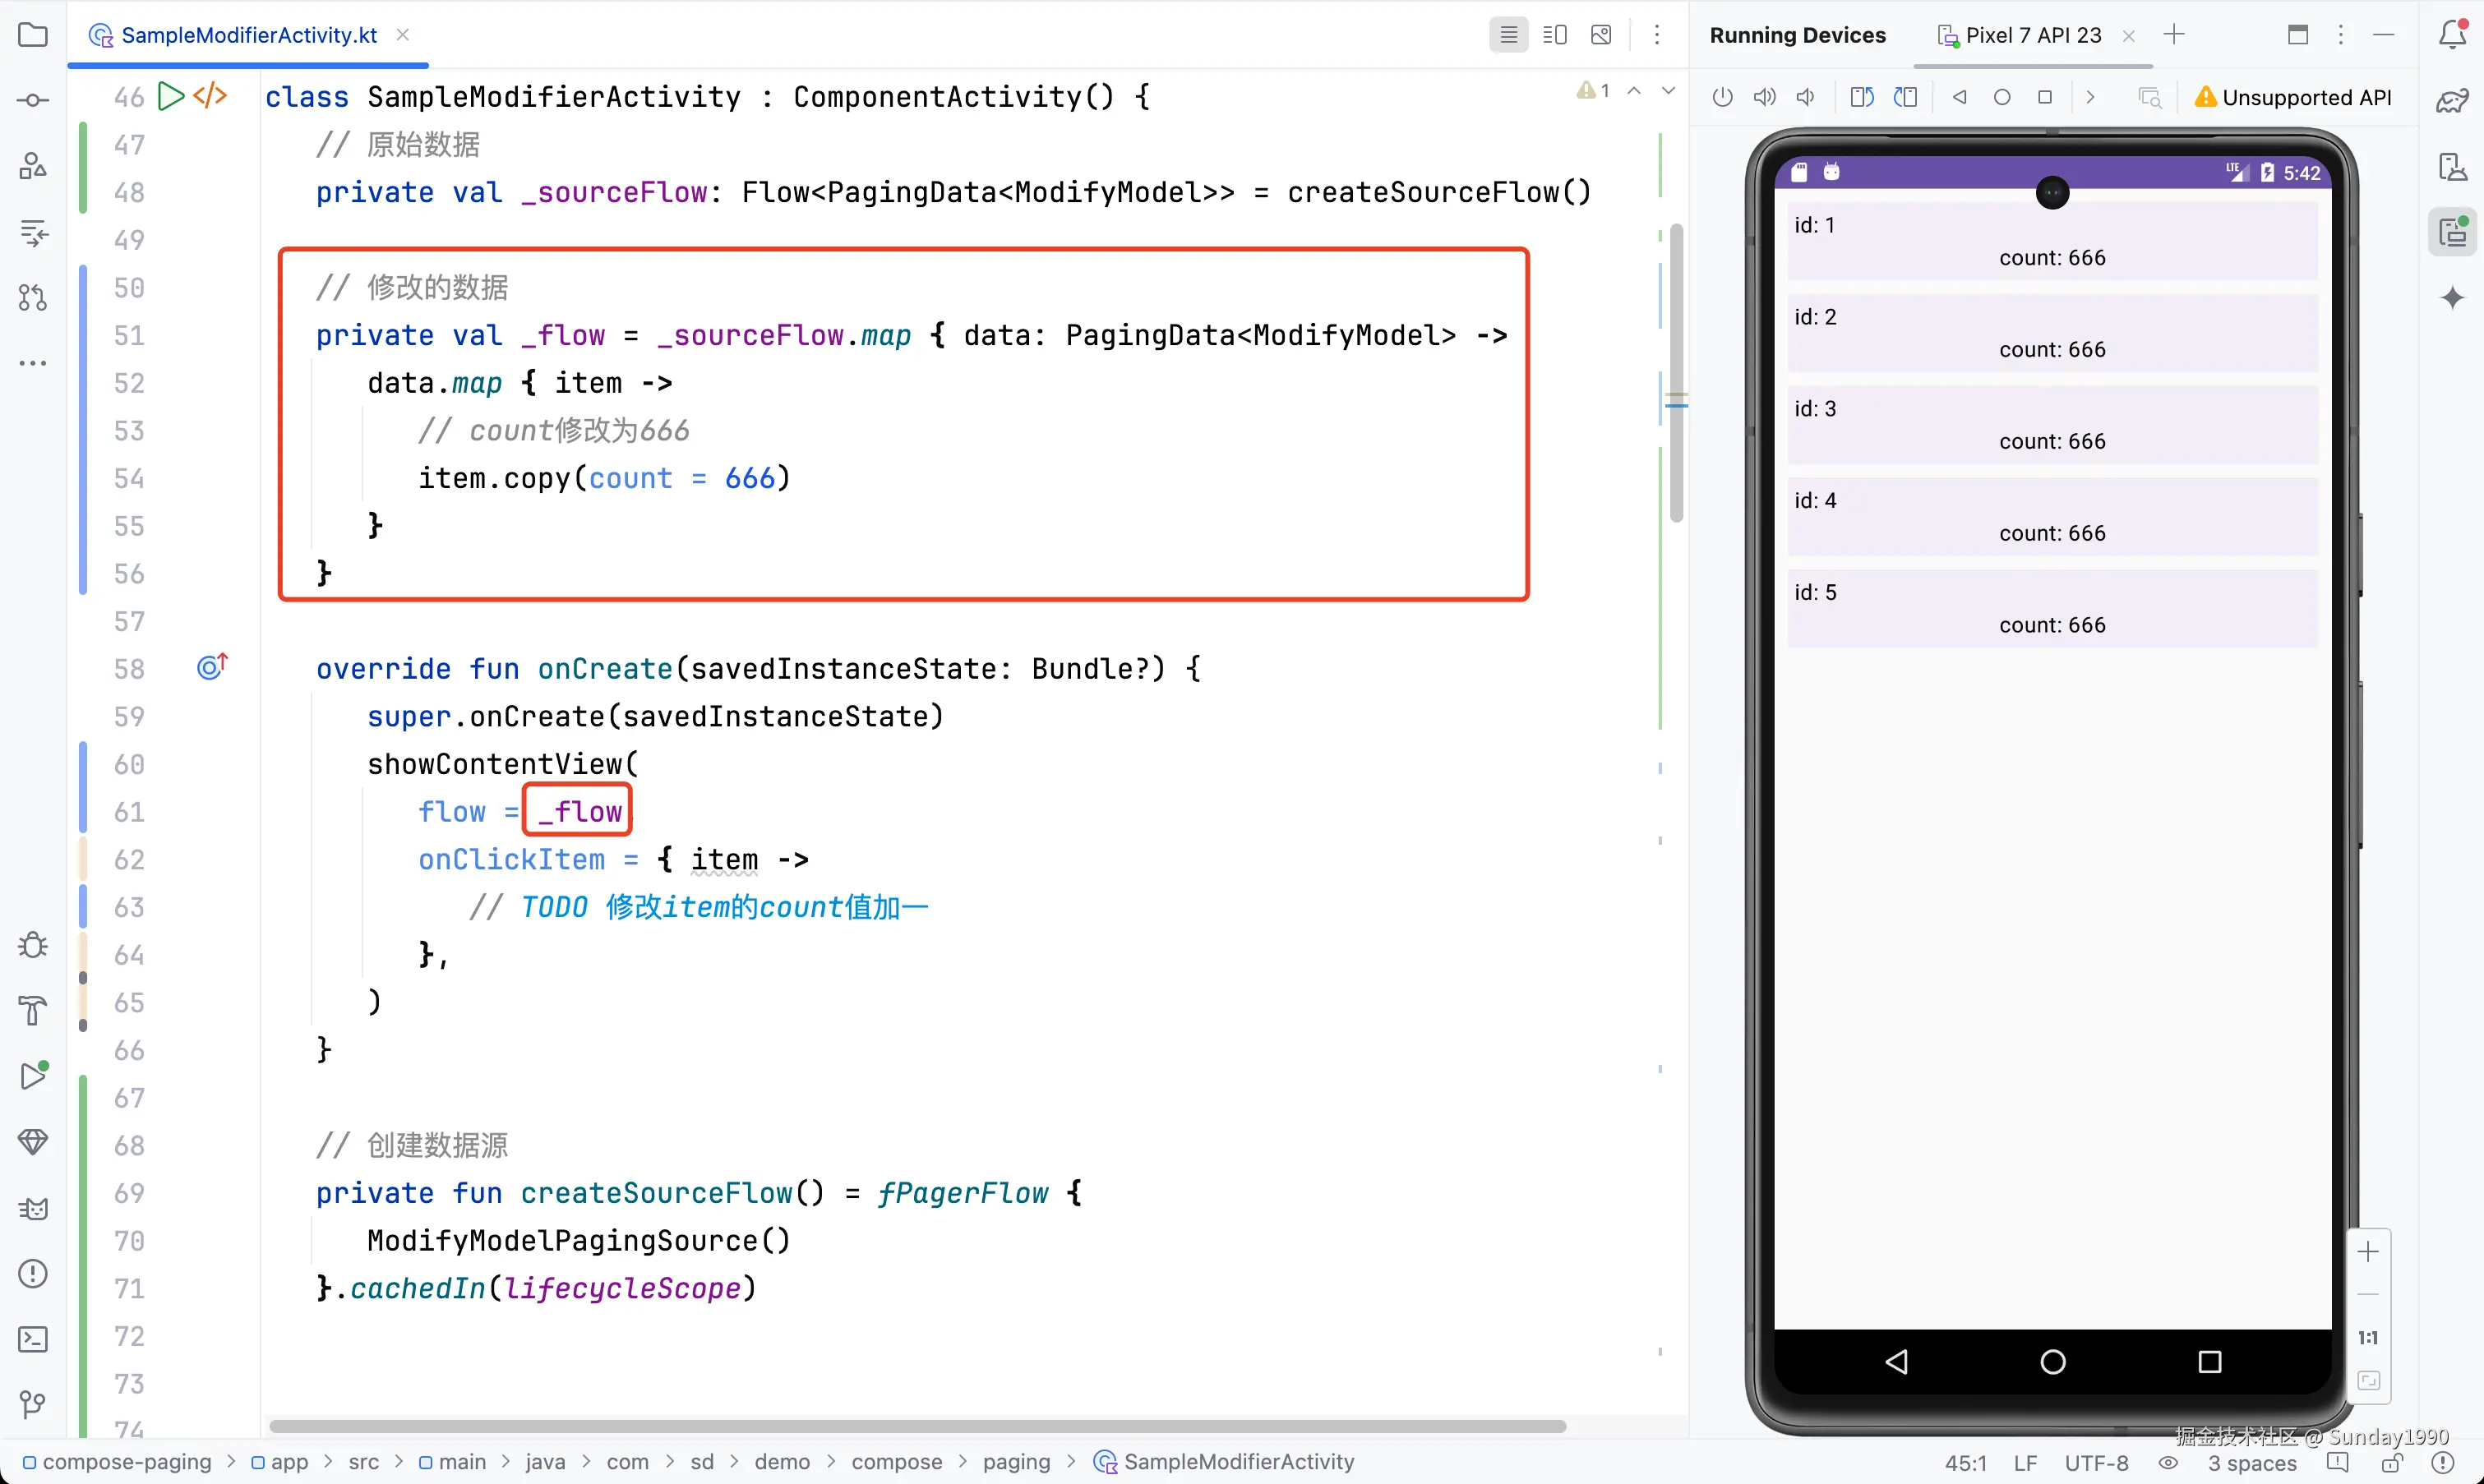Screen dimensions: 2484x1484
Task: Click the Run class gutter icon
Action: (171, 96)
